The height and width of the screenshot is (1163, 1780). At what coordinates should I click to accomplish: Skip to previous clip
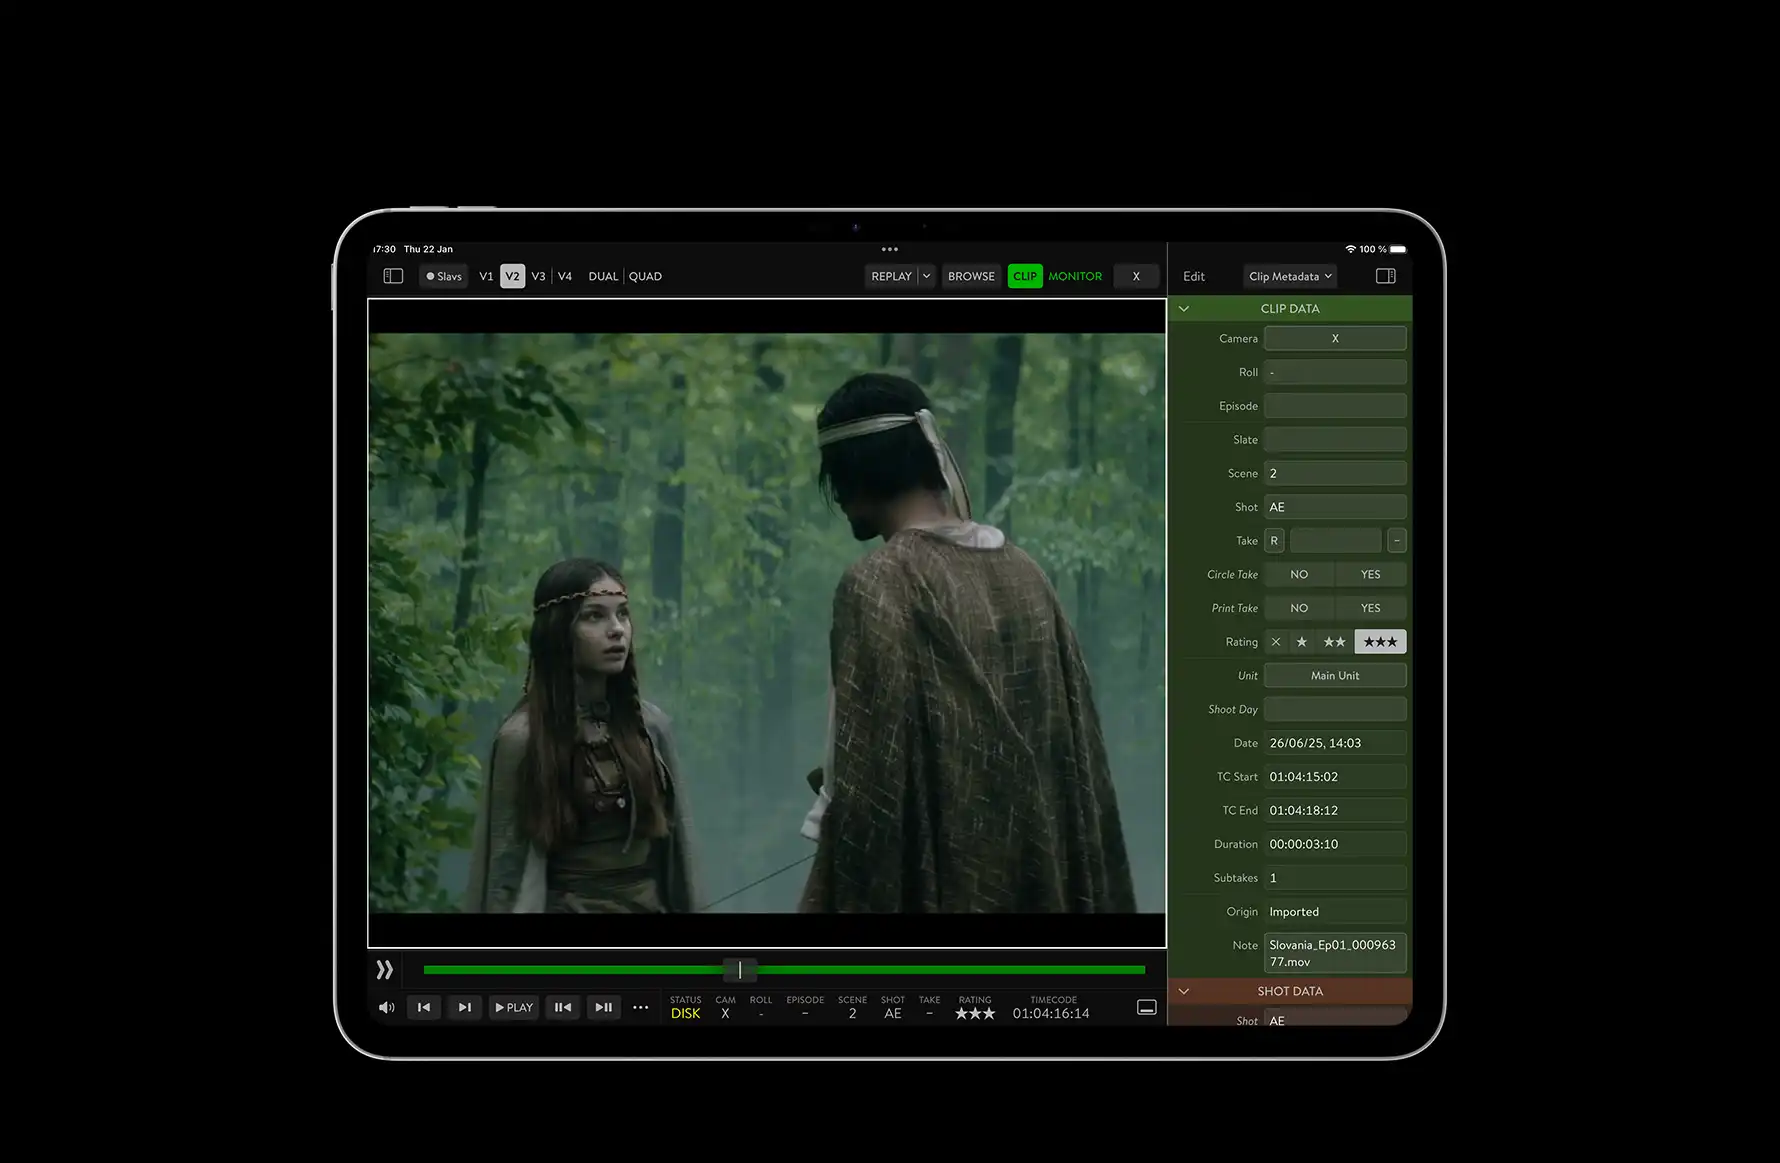click(x=424, y=1007)
